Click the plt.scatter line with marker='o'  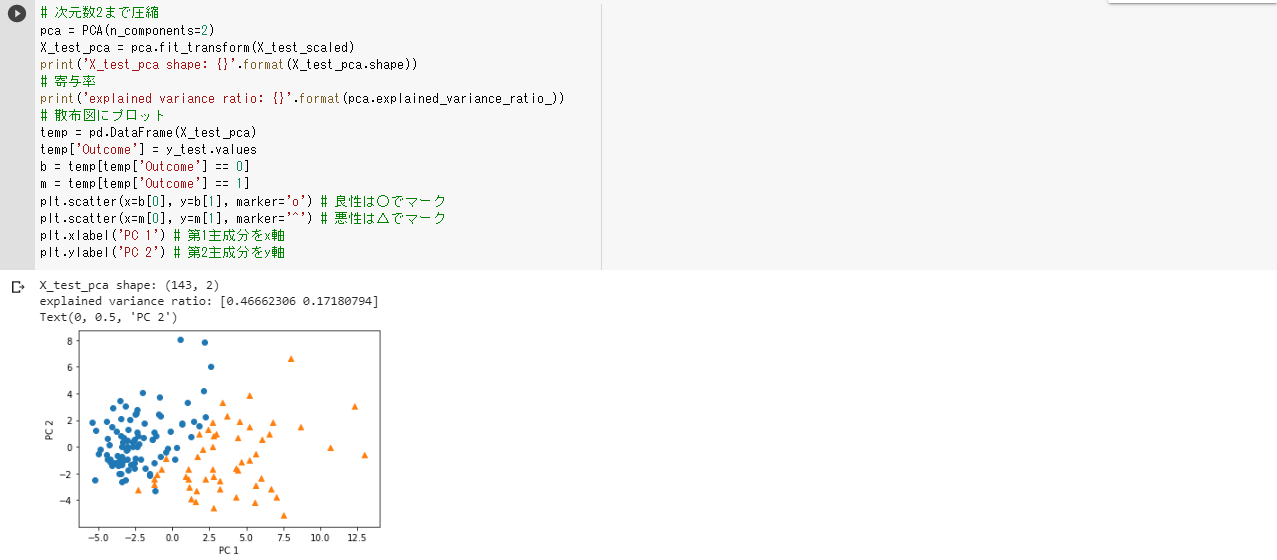coord(243,200)
